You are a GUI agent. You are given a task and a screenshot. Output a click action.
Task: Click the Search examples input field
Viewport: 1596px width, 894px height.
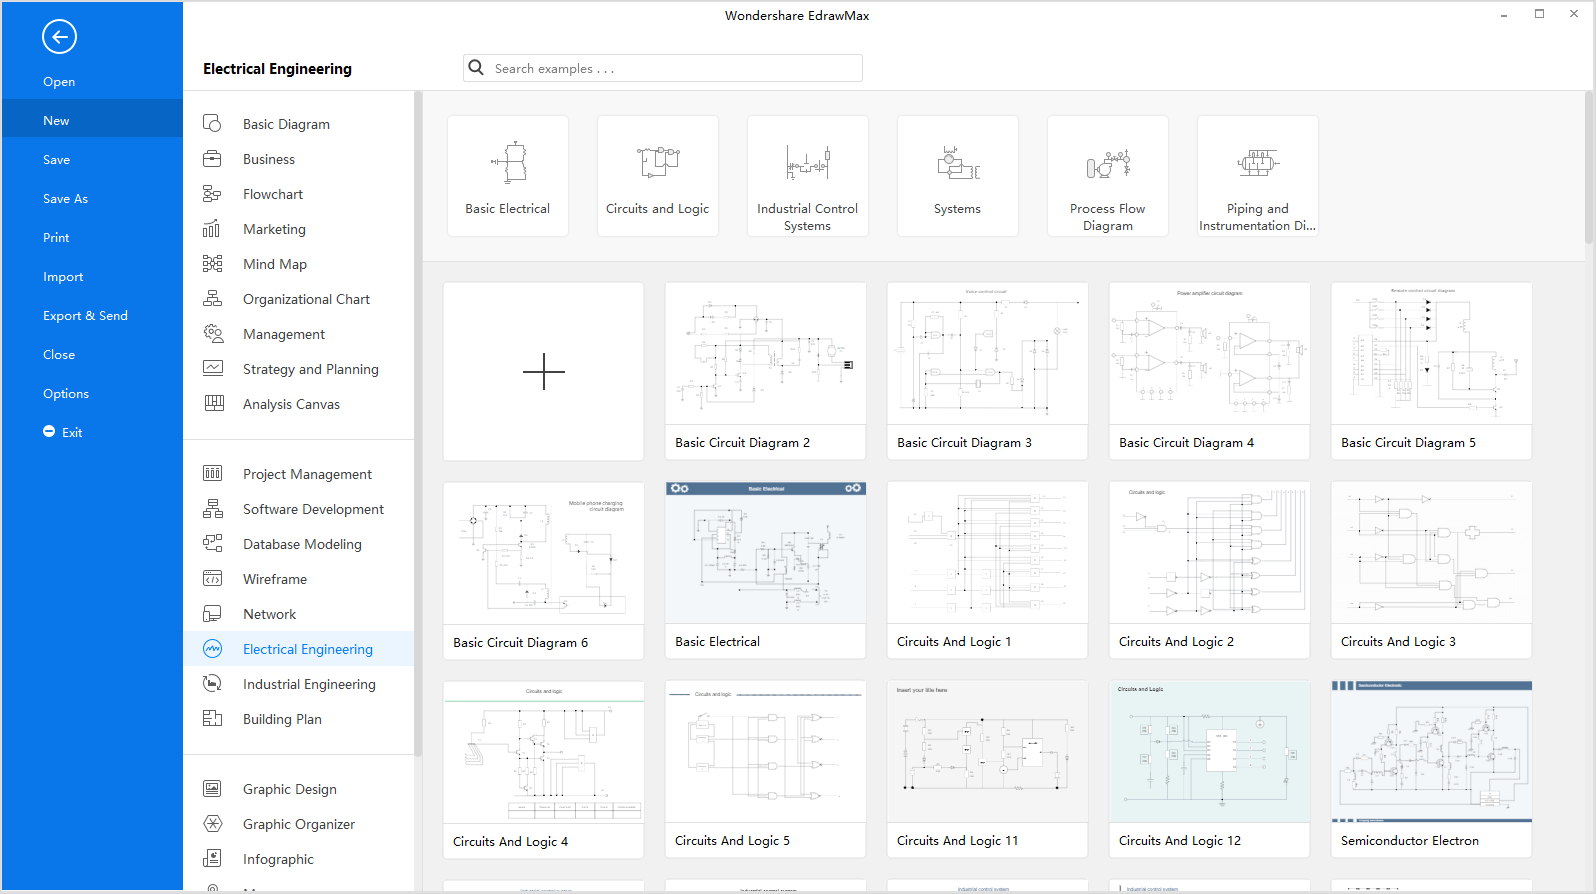coord(675,69)
